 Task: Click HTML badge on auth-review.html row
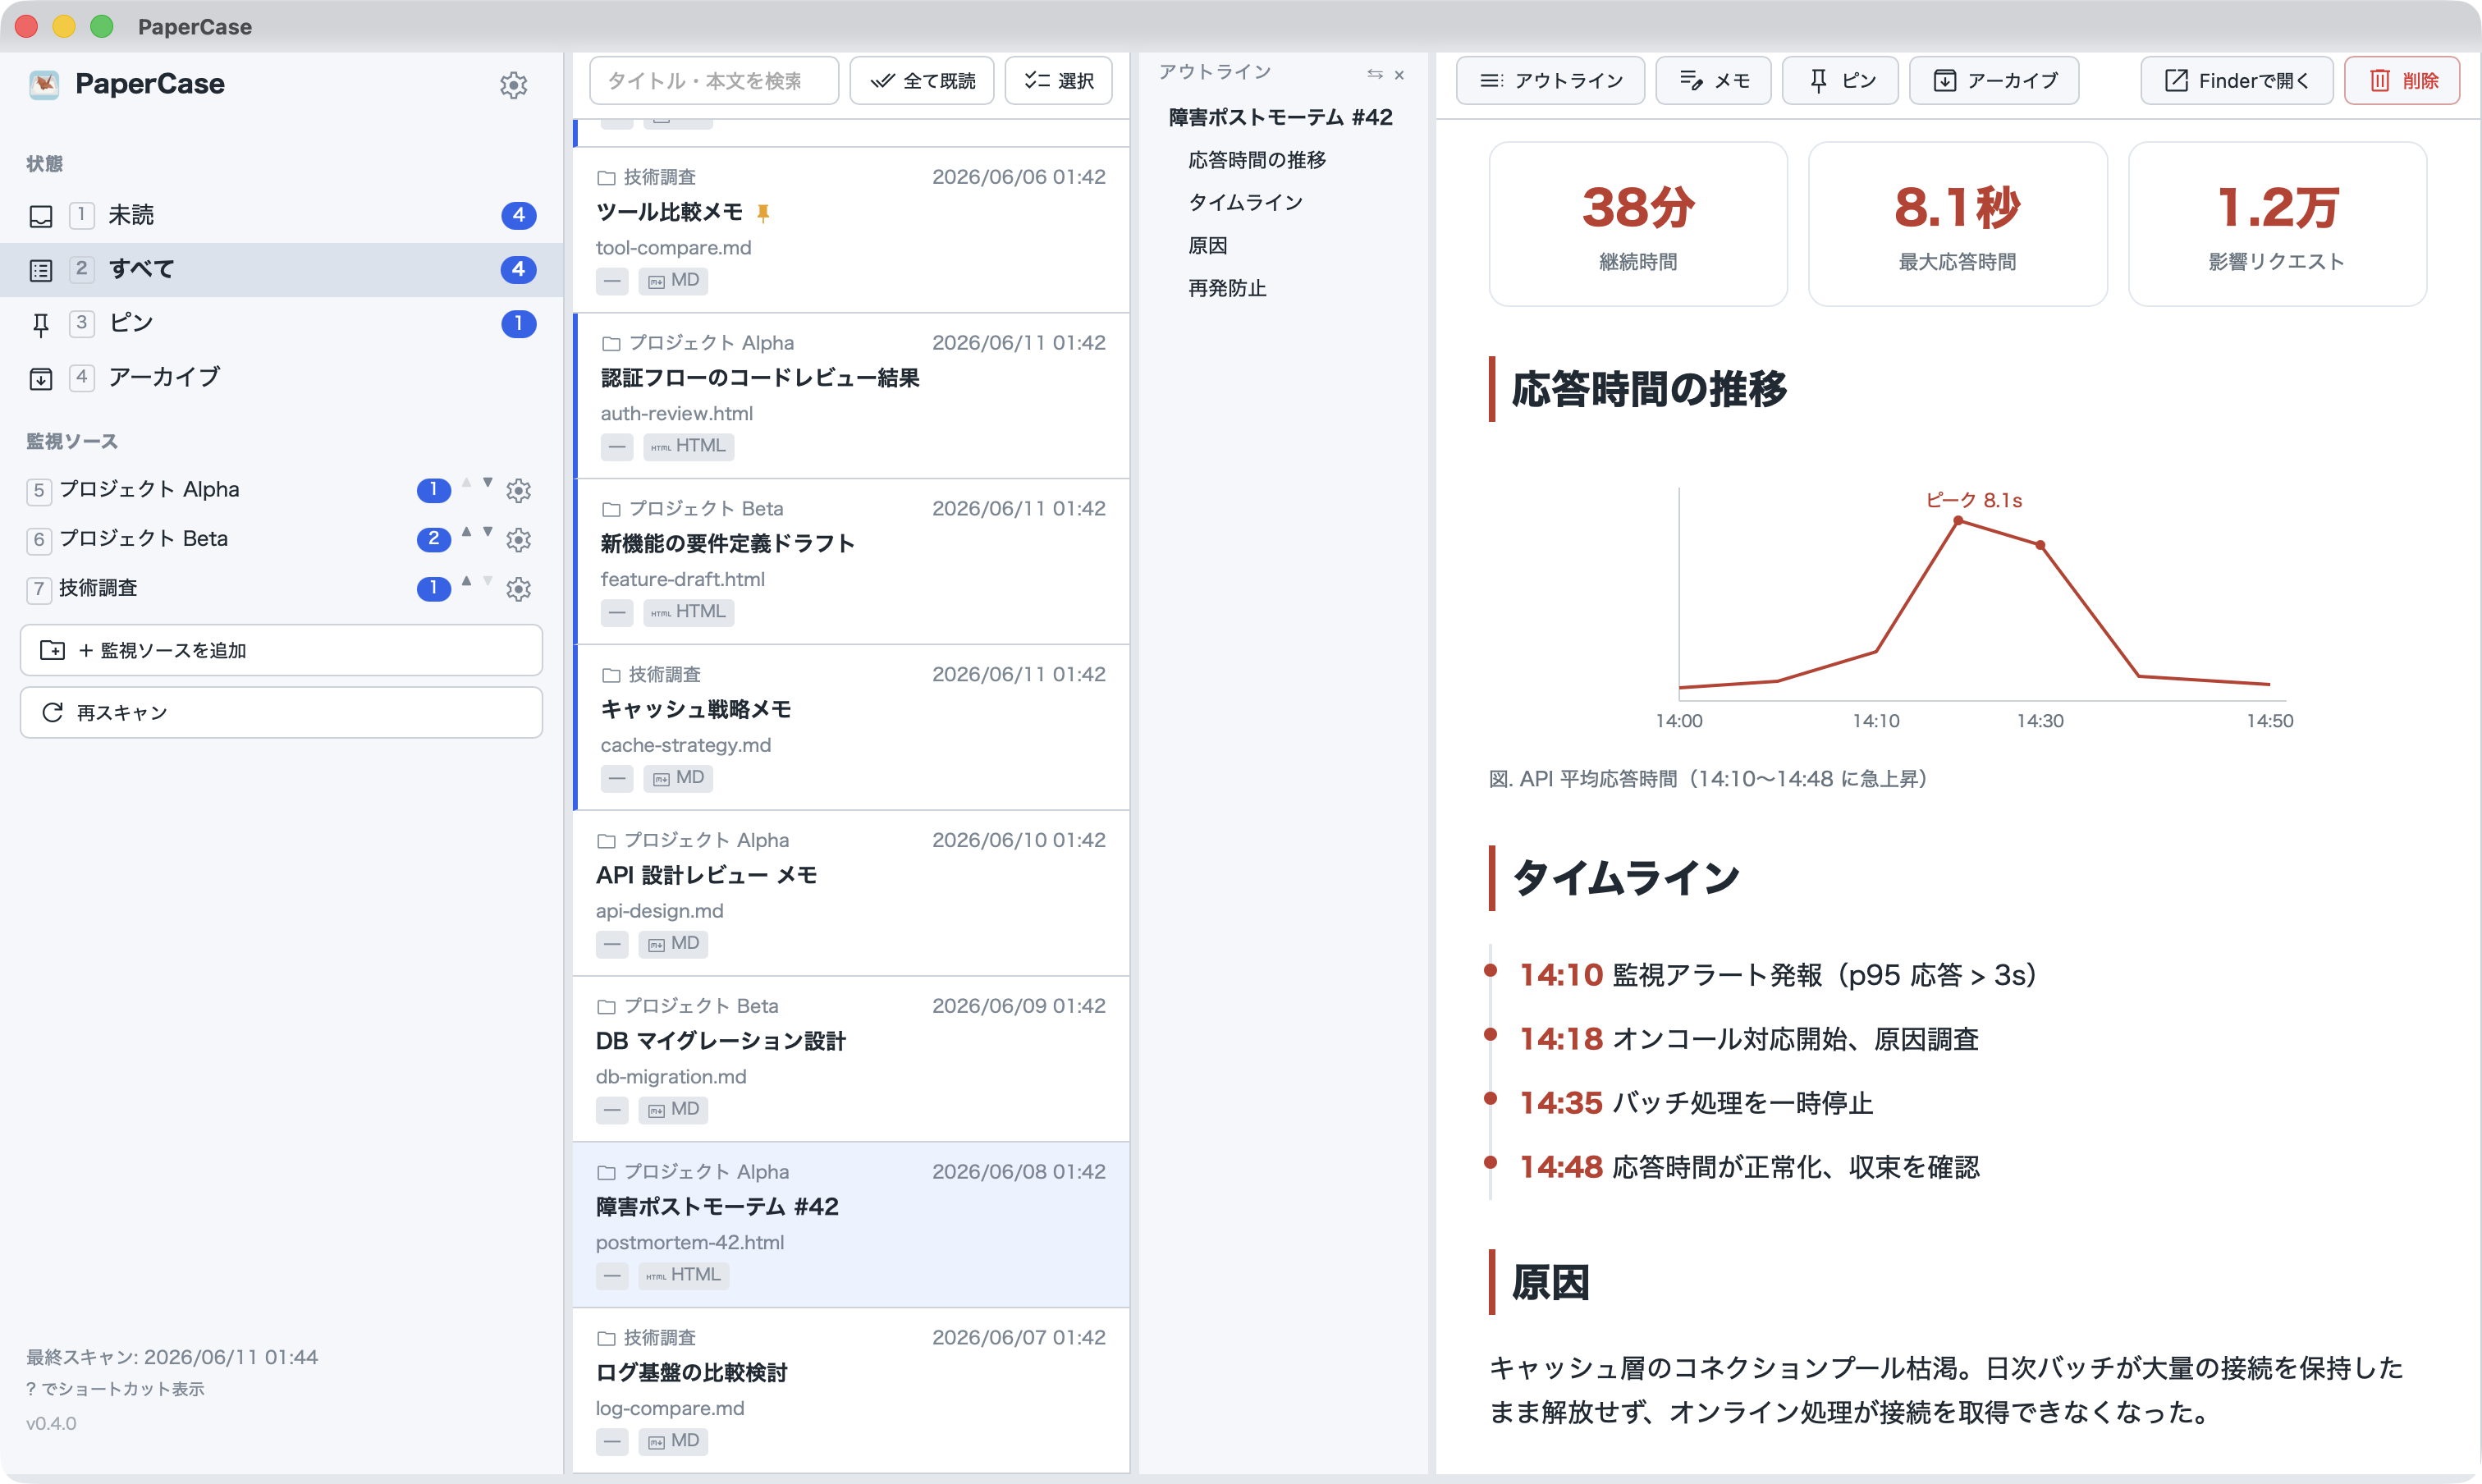coord(688,446)
